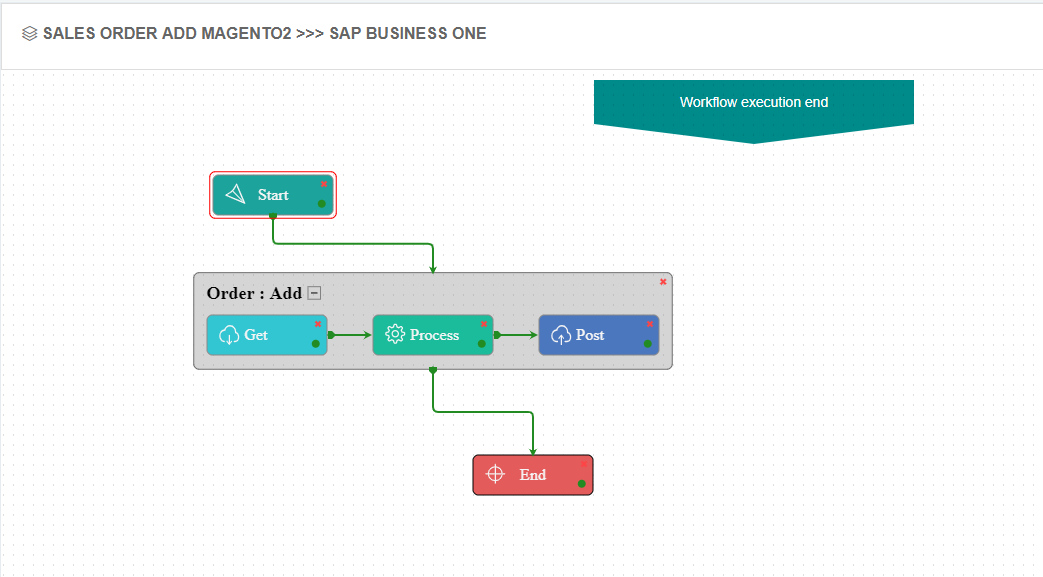
Task: Click the layers icon beside the workflow title
Action: 28,32
